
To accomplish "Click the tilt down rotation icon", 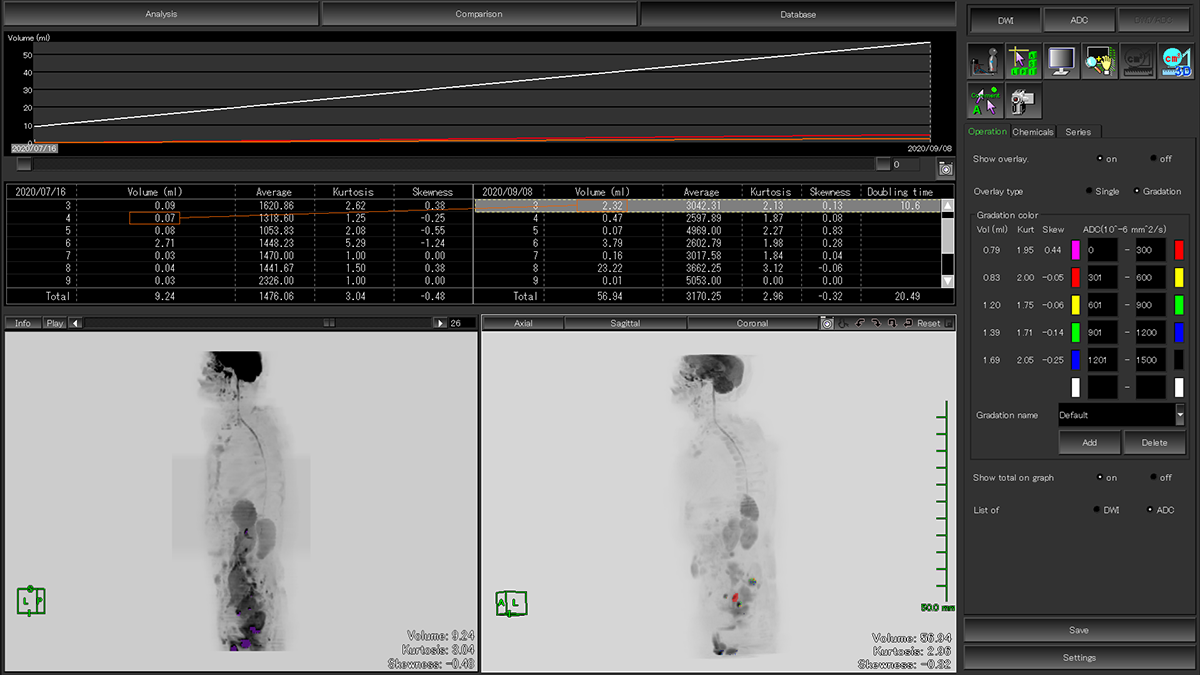I will [x=892, y=323].
